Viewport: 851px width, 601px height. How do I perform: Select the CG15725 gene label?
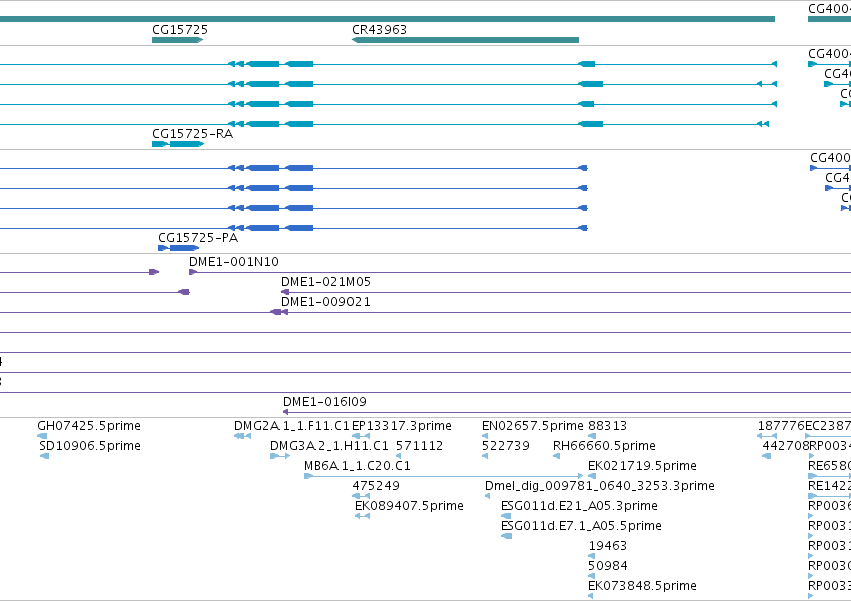pos(180,30)
